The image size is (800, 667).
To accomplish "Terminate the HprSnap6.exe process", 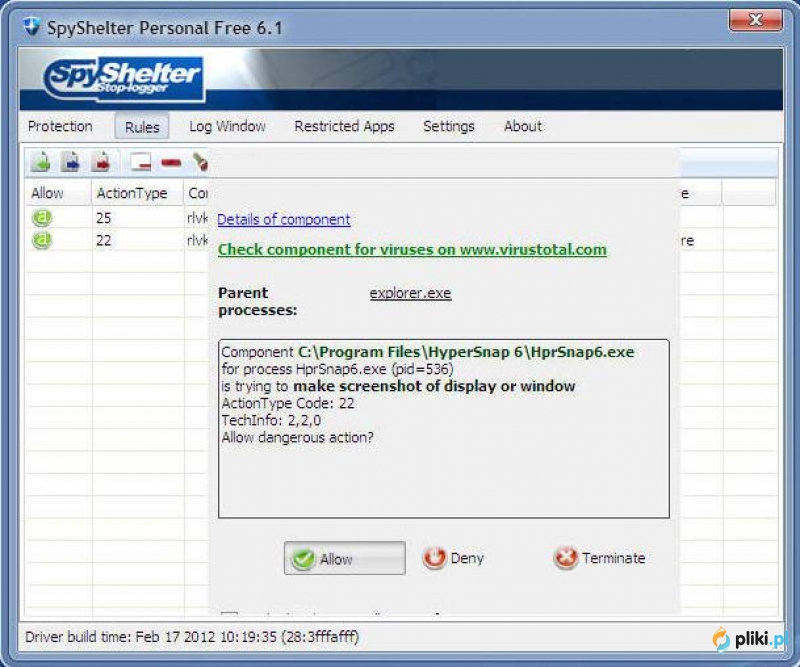I will (599, 558).
